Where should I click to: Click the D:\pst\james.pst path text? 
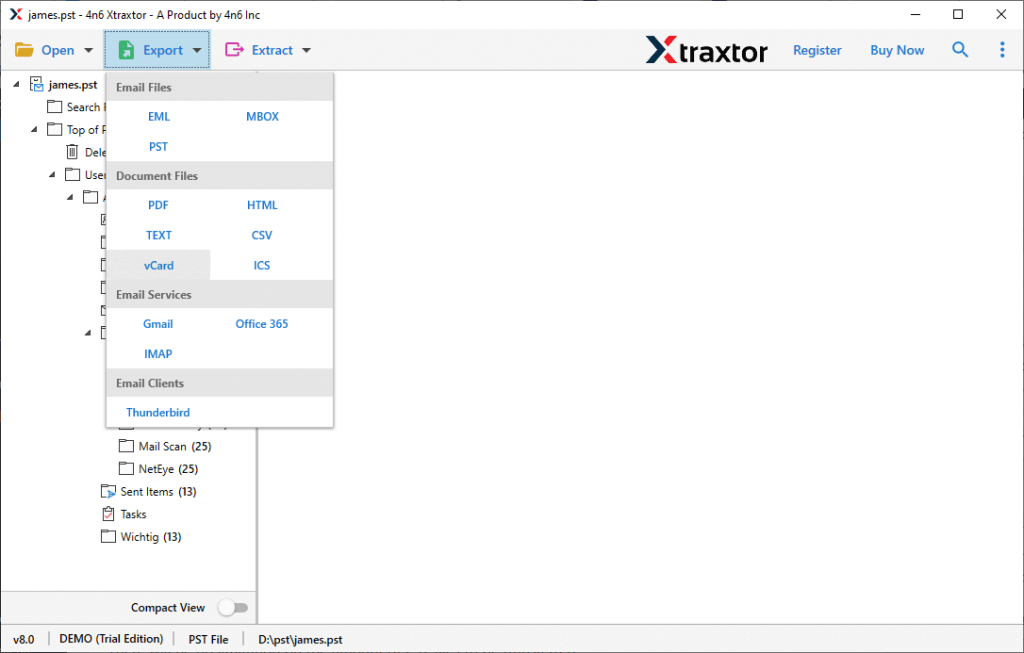[x=300, y=639]
